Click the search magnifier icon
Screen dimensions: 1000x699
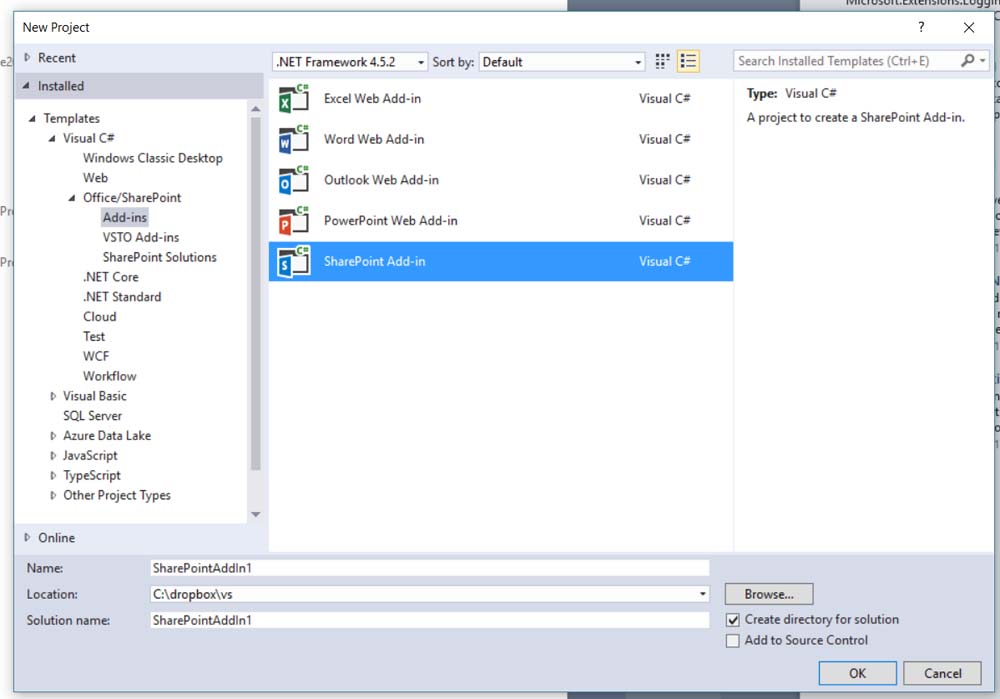click(x=967, y=61)
